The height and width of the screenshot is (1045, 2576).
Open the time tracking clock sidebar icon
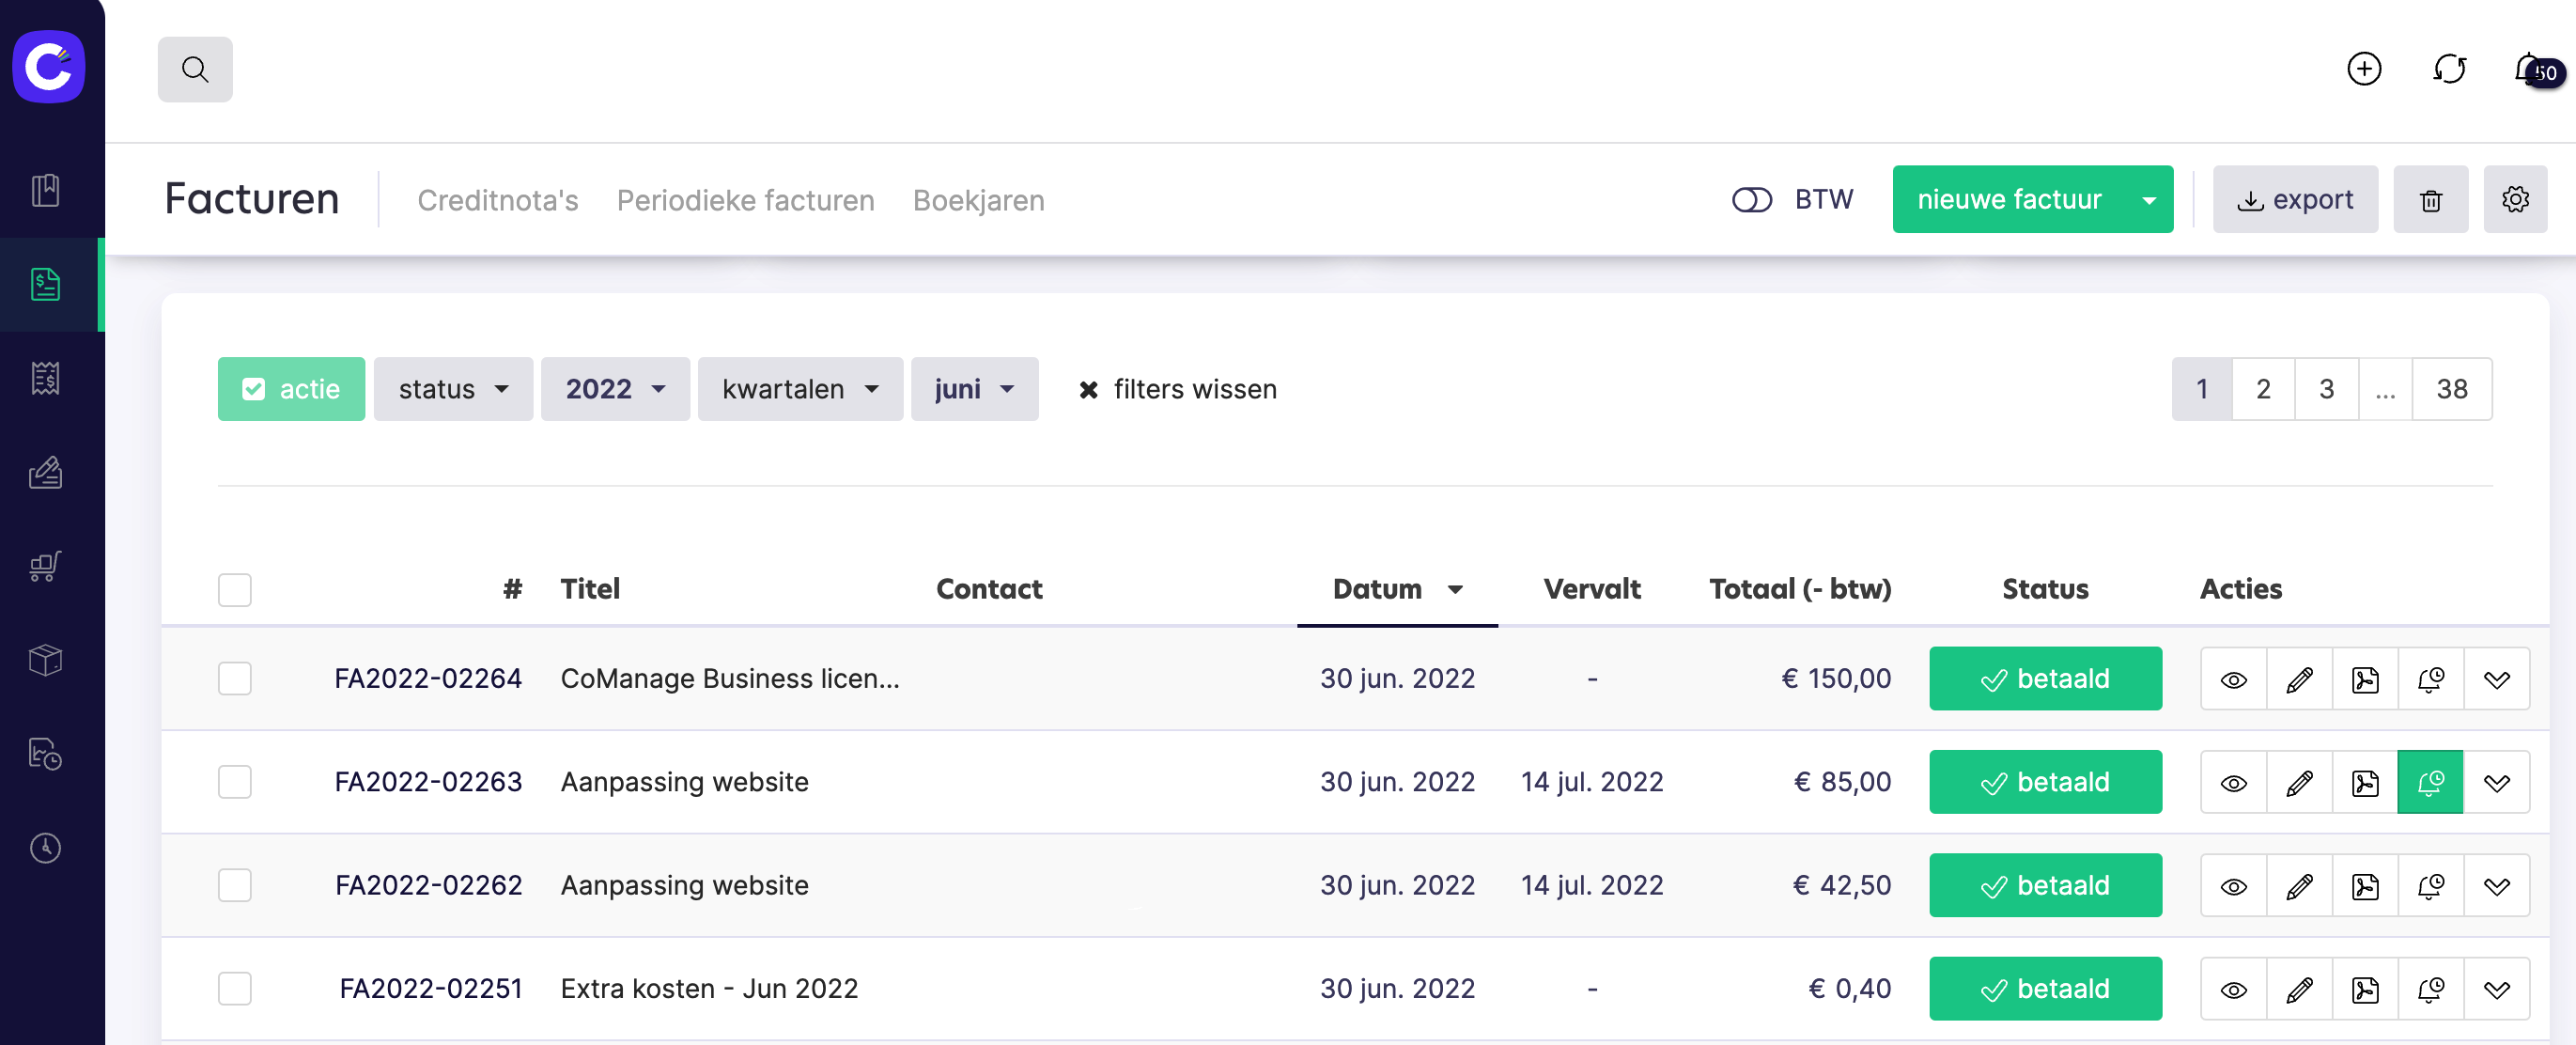[x=45, y=848]
